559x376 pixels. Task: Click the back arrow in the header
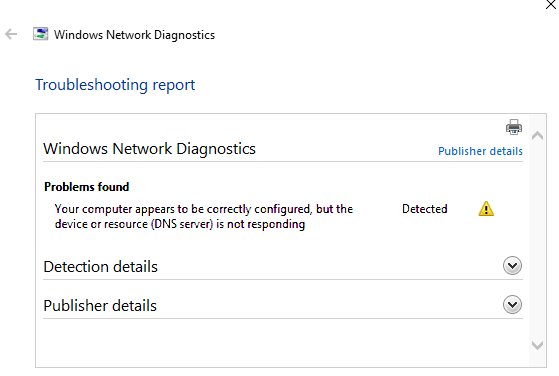(11, 34)
